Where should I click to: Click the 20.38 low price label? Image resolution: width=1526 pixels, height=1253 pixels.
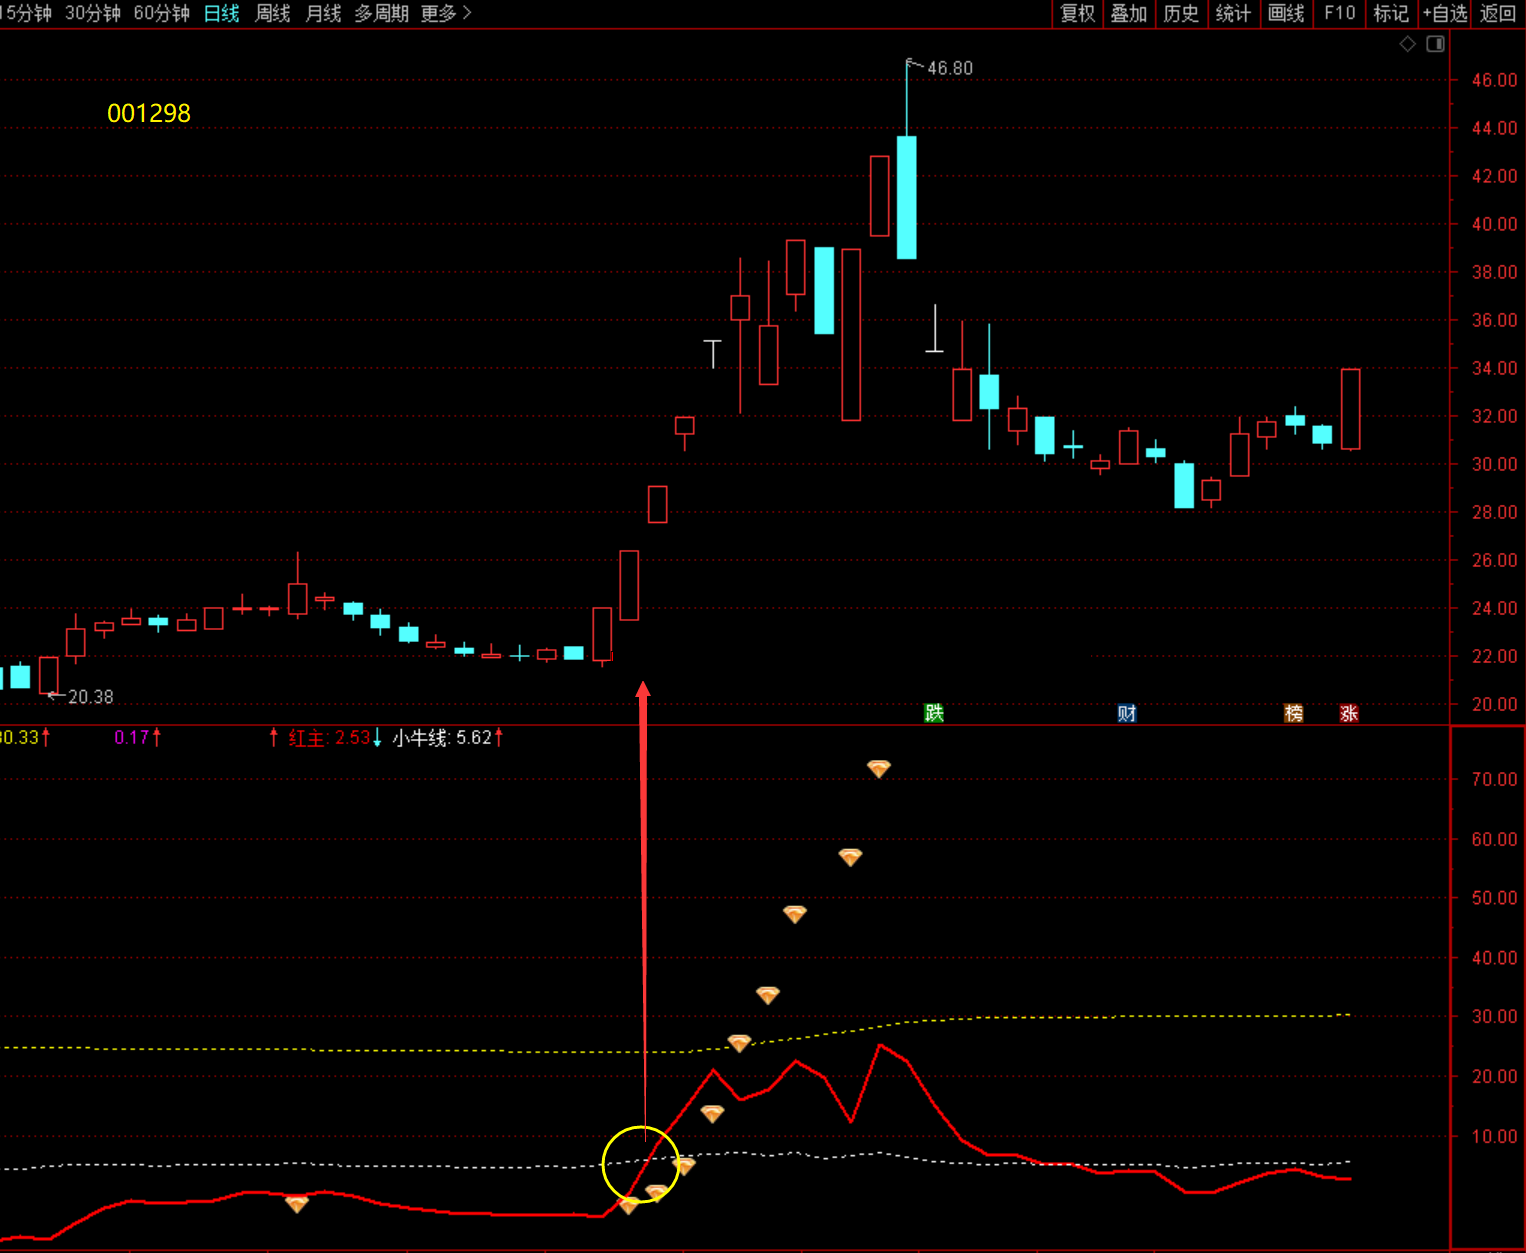91,697
